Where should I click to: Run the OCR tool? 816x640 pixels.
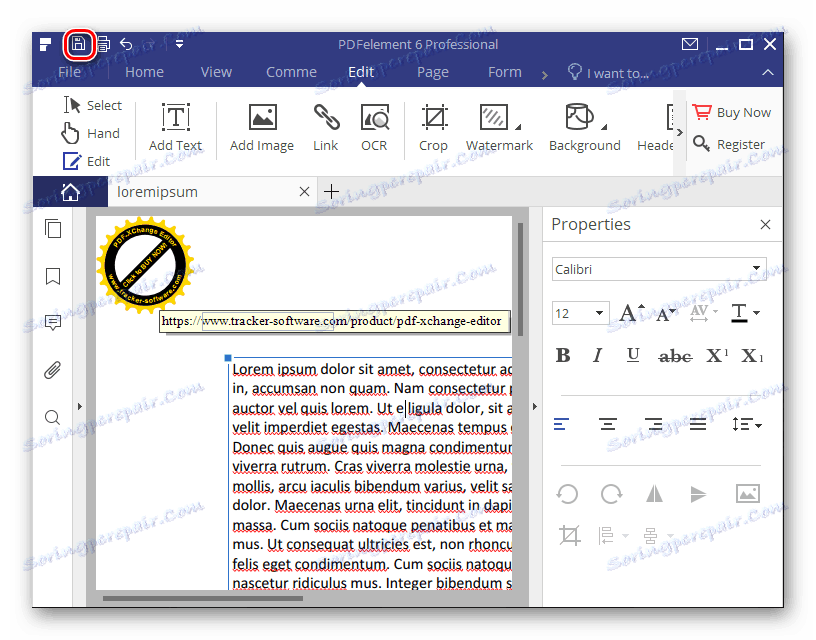[x=374, y=127]
